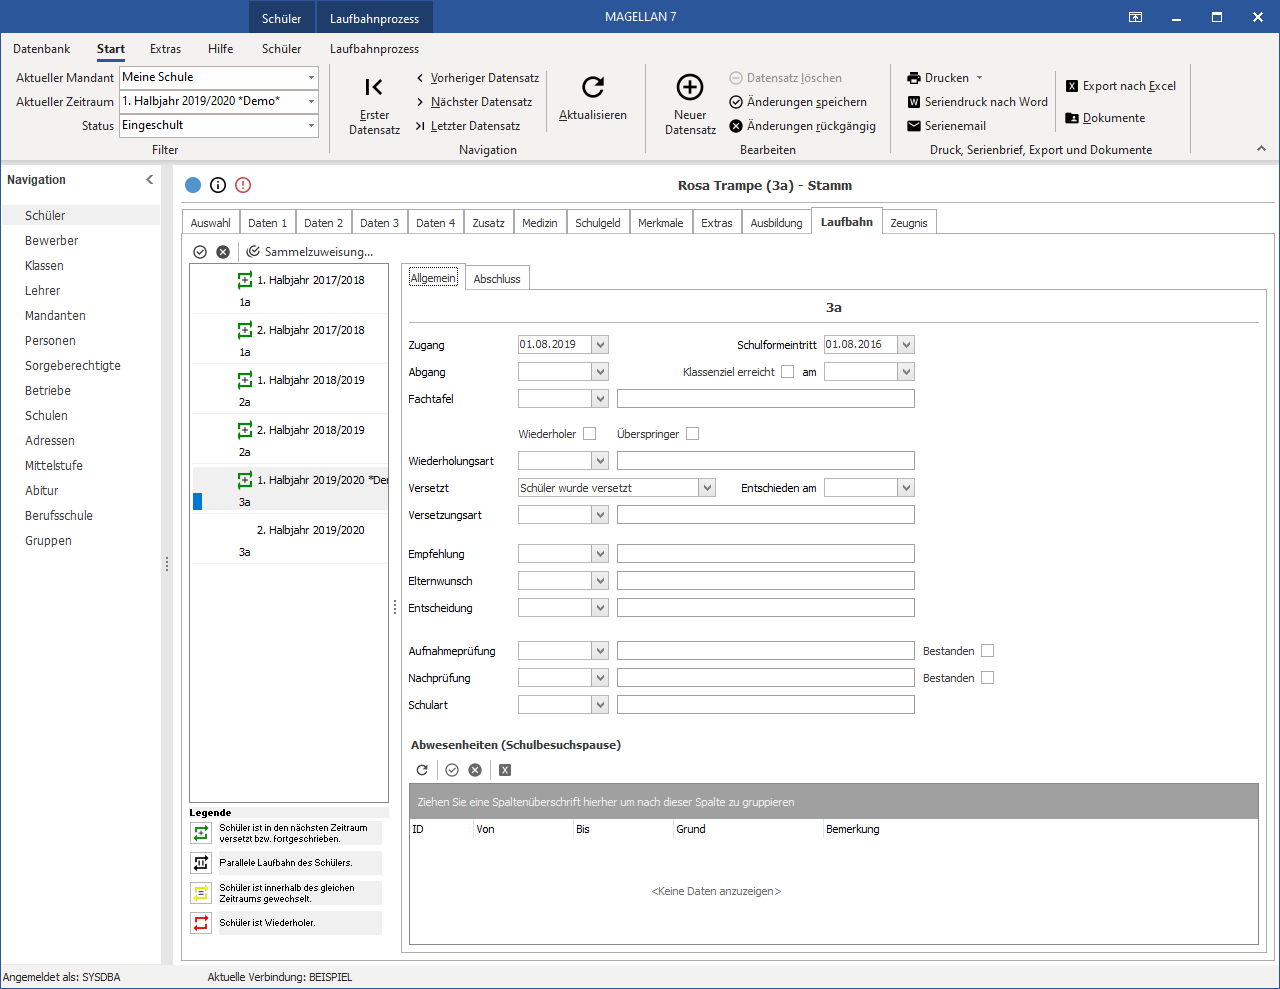The image size is (1280, 989).
Task: Click the red exclamation warning icon
Action: [243, 185]
